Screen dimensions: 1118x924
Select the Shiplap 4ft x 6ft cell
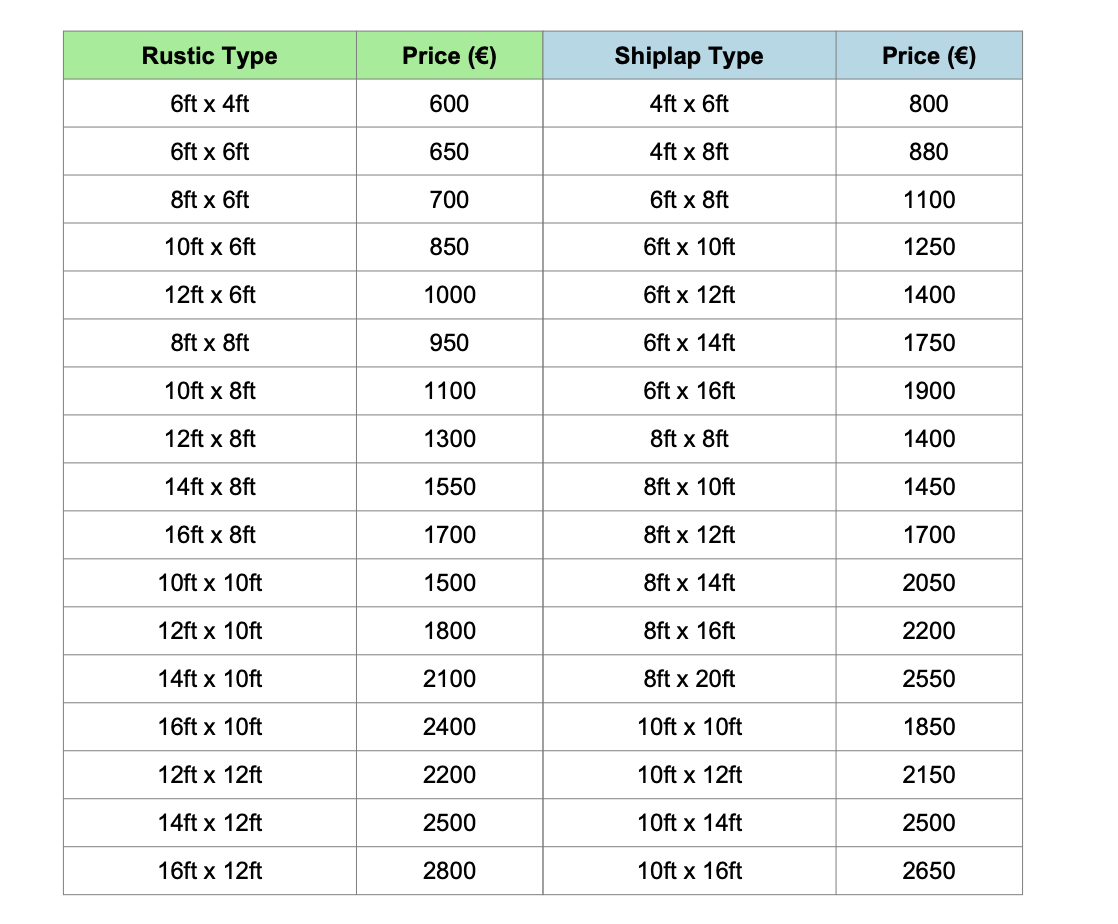(689, 104)
